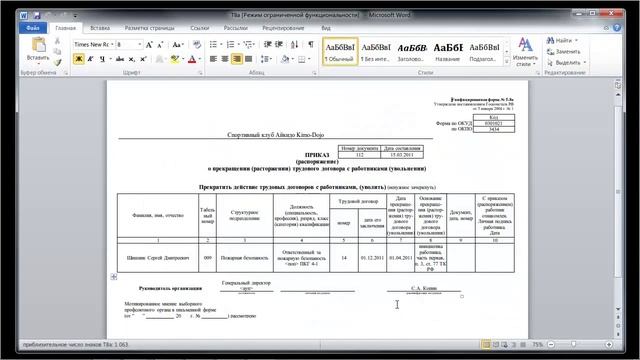640x360 pixels.
Task: Click the zoom out minus button
Action: [551, 345]
